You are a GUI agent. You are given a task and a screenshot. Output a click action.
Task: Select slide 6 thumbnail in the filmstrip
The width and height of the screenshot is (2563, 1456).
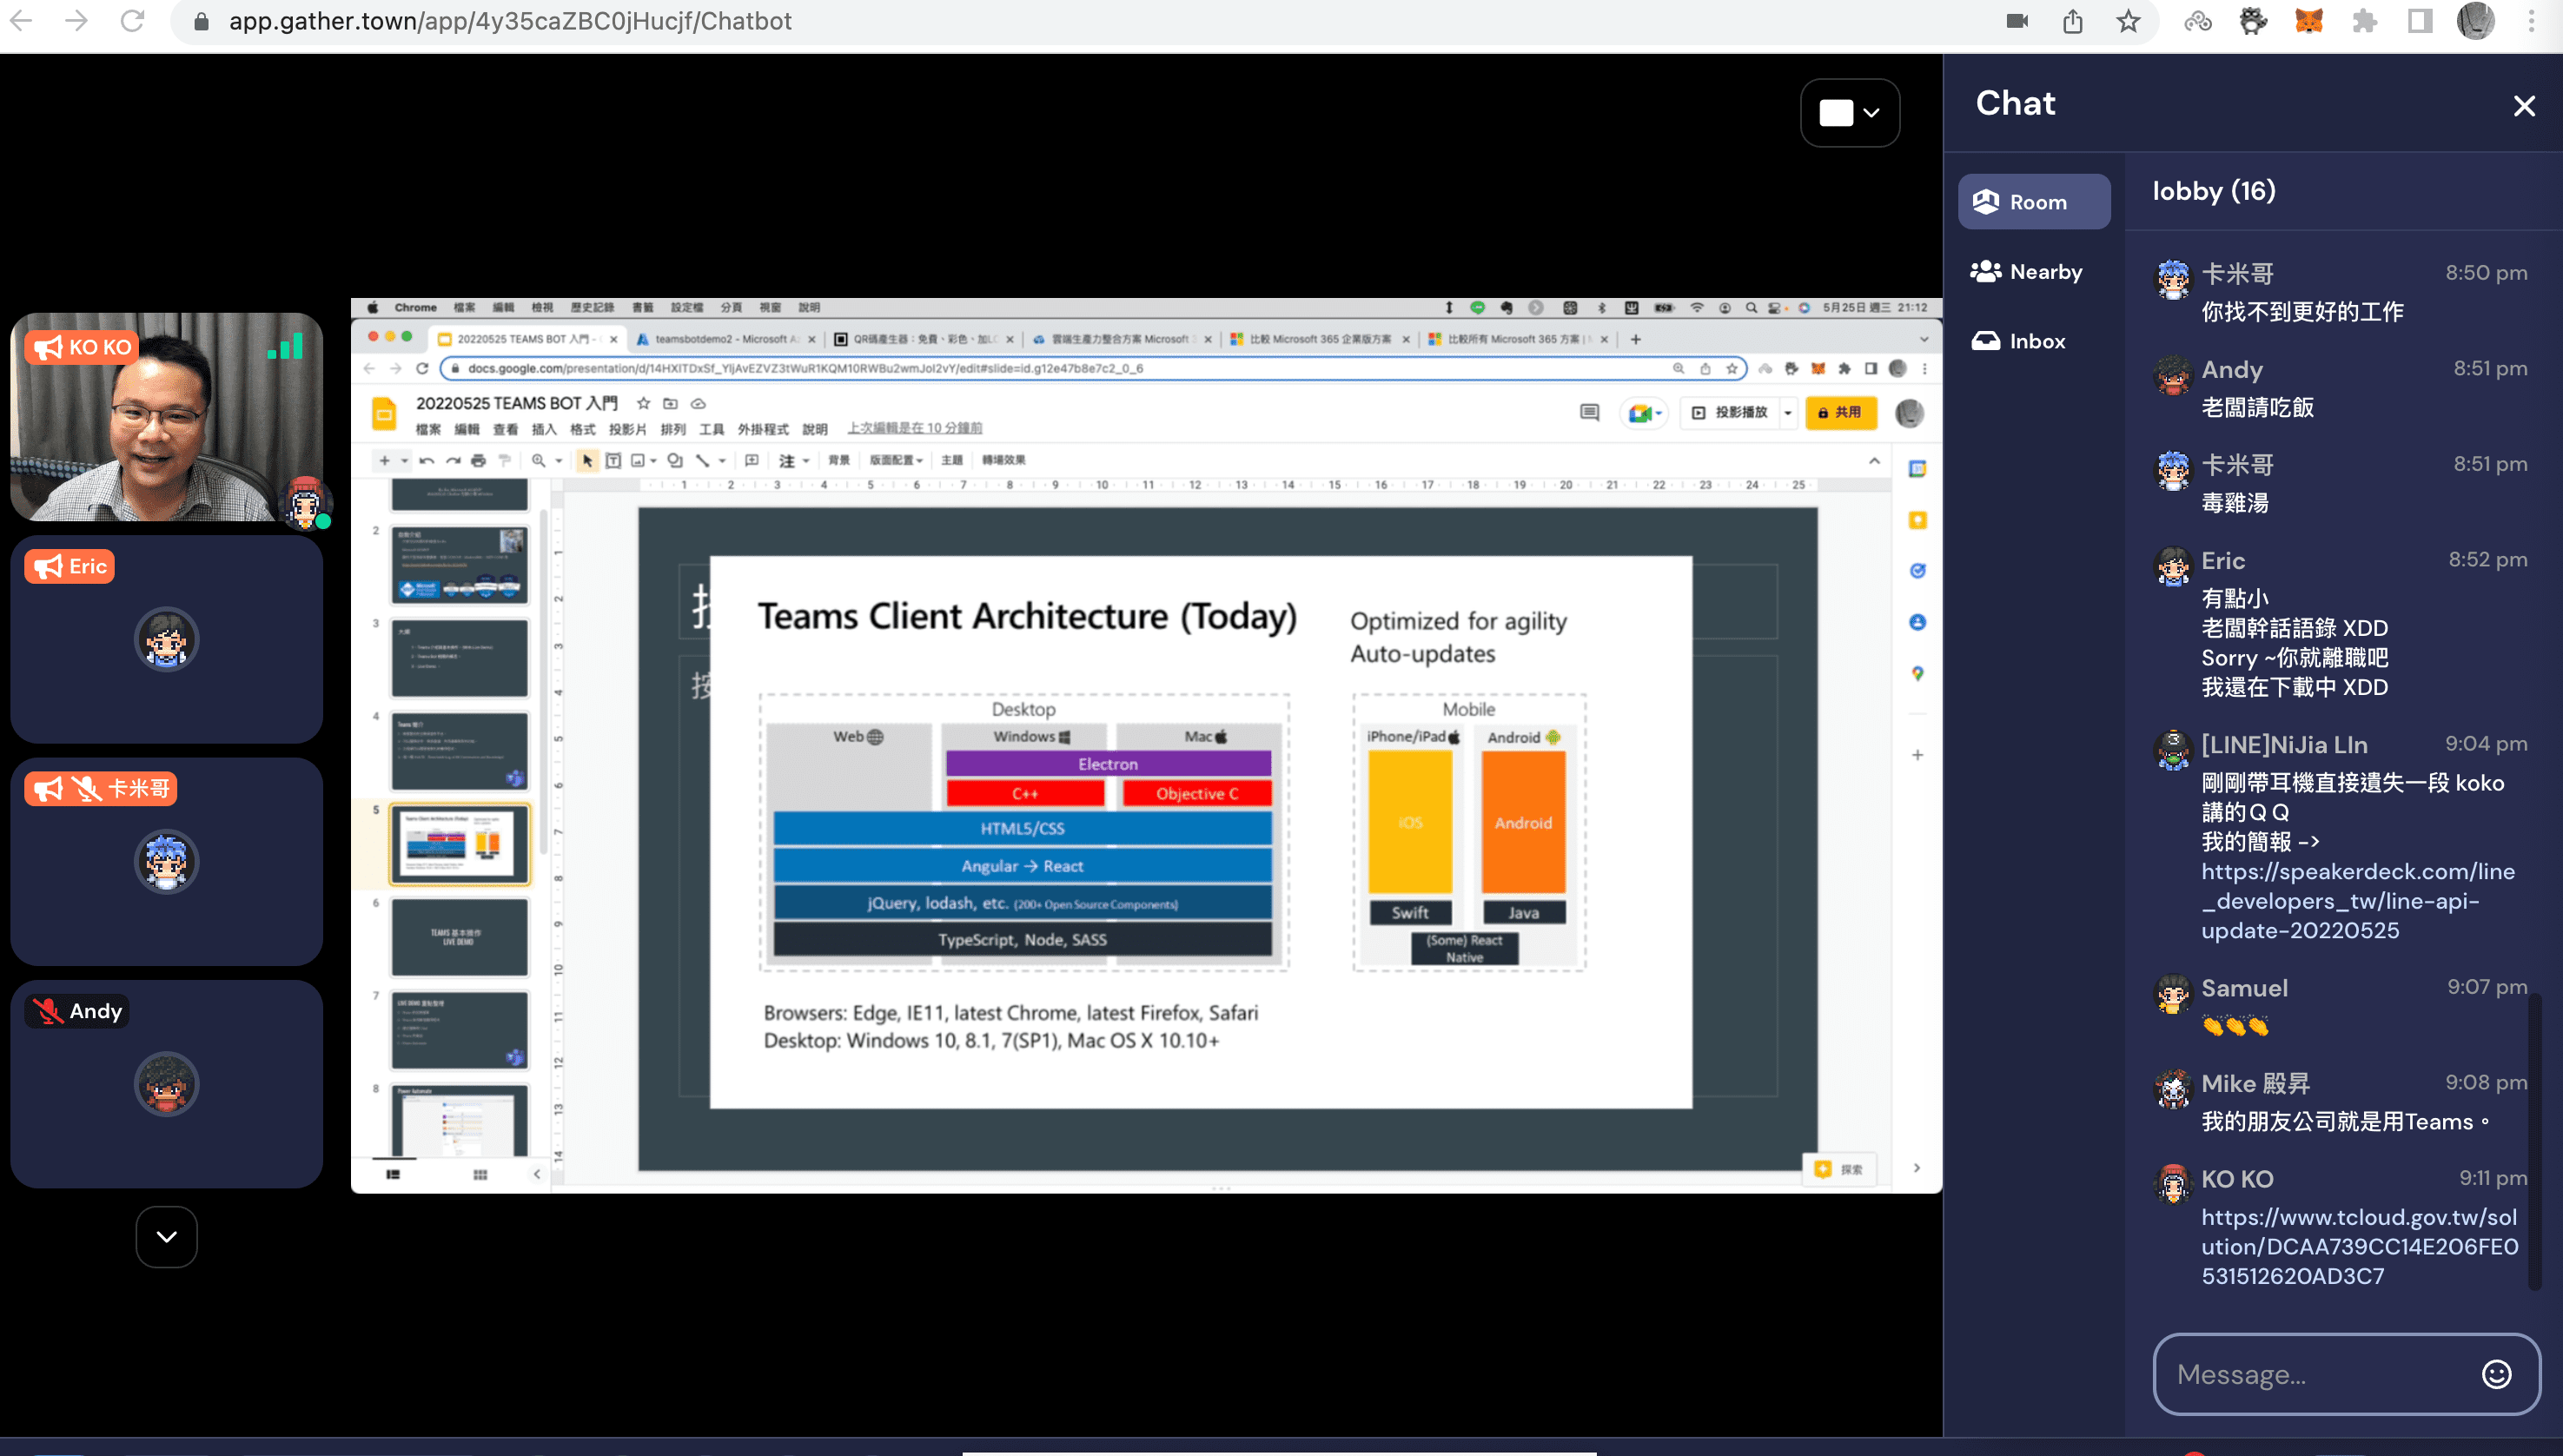coord(459,937)
